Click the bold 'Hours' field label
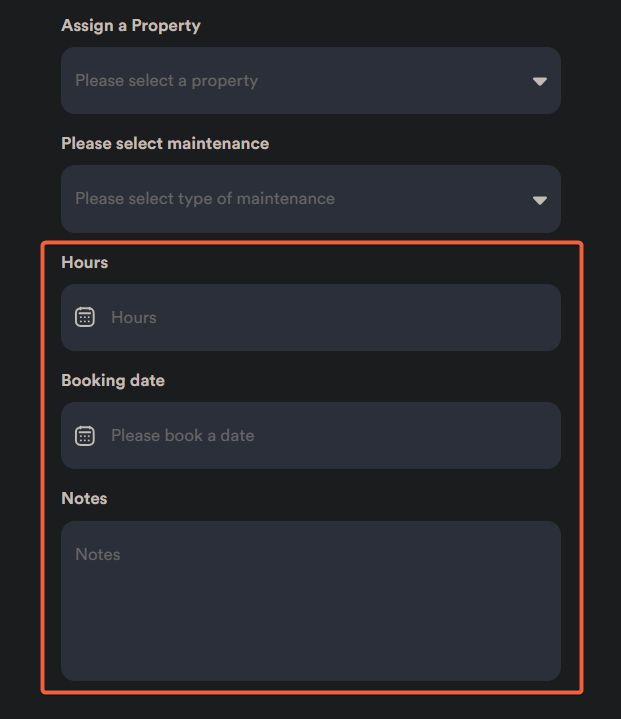 pos(85,262)
